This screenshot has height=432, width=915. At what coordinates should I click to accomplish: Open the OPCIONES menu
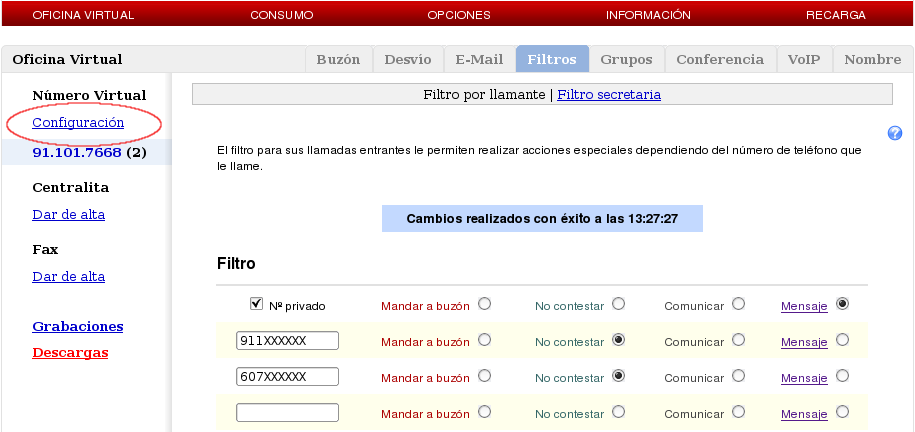point(459,15)
